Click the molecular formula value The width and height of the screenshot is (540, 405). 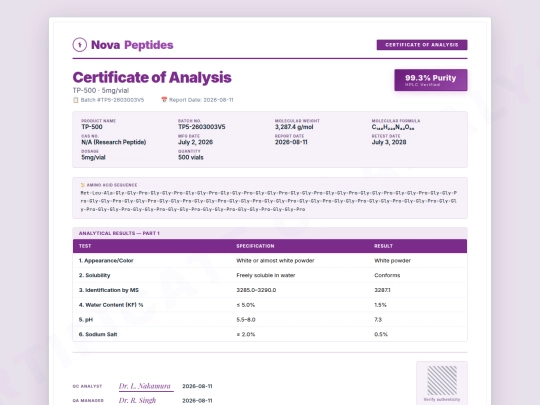393,127
